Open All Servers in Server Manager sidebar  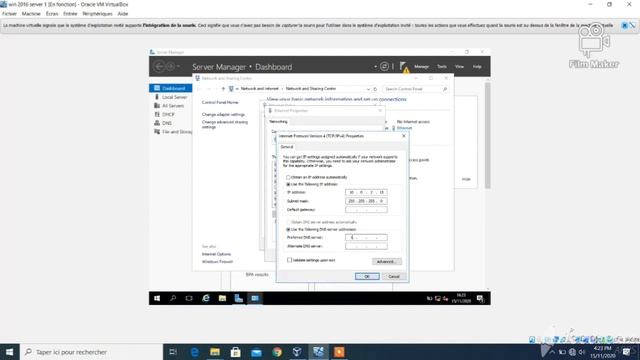173,106
